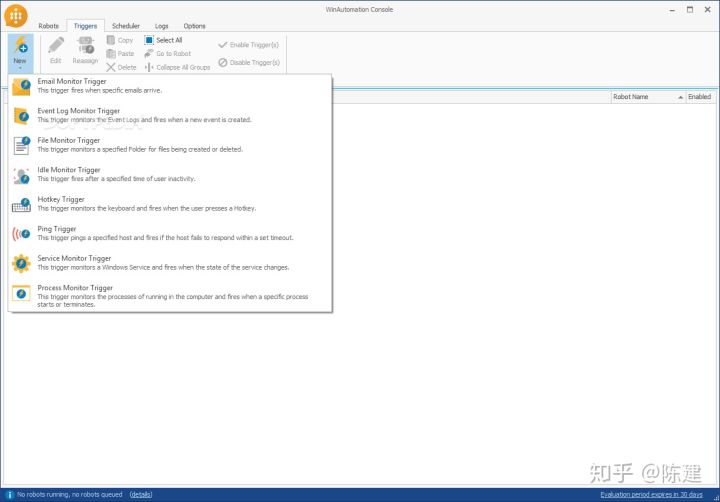Click Process Monitor description about running processes

coord(173,300)
